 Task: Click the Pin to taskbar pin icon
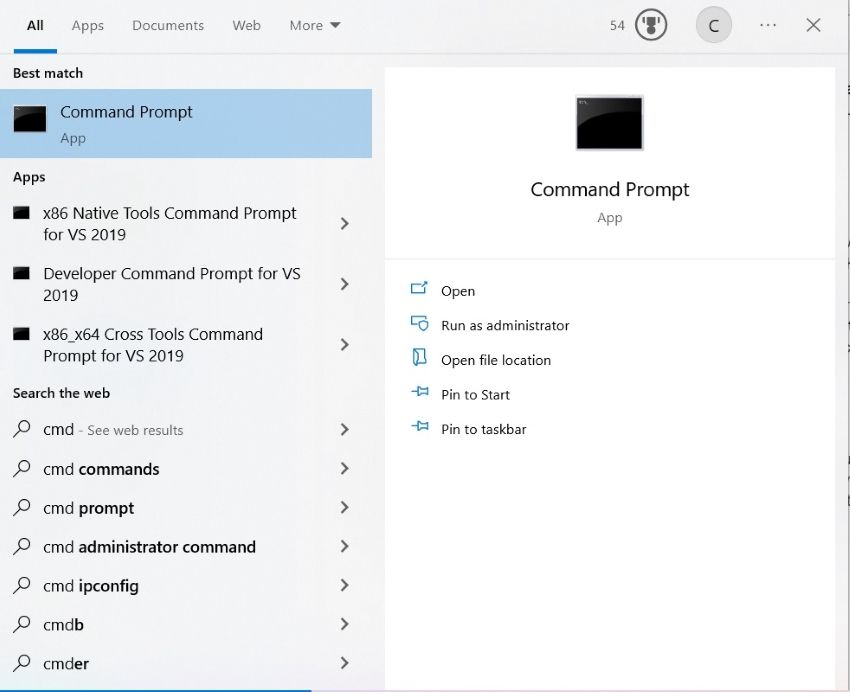[419, 428]
